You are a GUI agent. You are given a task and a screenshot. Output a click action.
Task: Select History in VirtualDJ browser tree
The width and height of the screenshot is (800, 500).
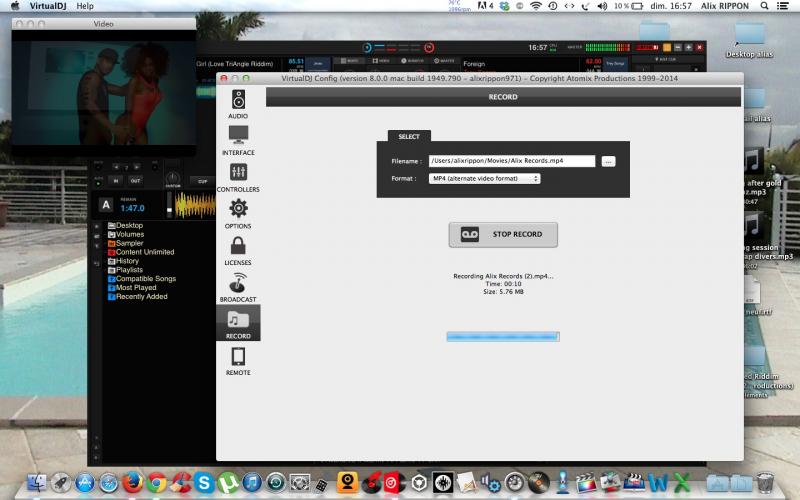coord(123,261)
